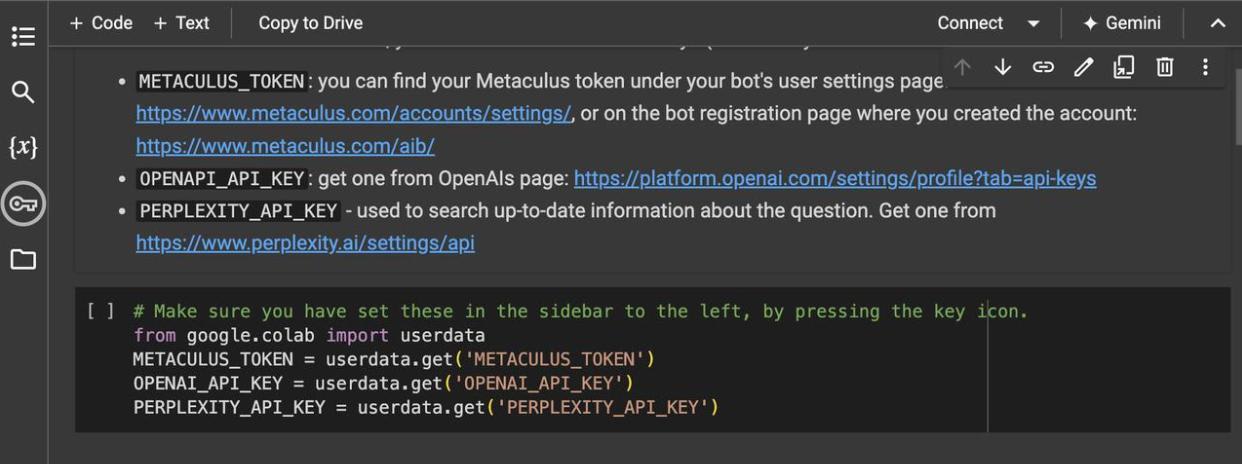Add a new Text cell
Image resolution: width=1242 pixels, height=464 pixels.
pos(182,23)
